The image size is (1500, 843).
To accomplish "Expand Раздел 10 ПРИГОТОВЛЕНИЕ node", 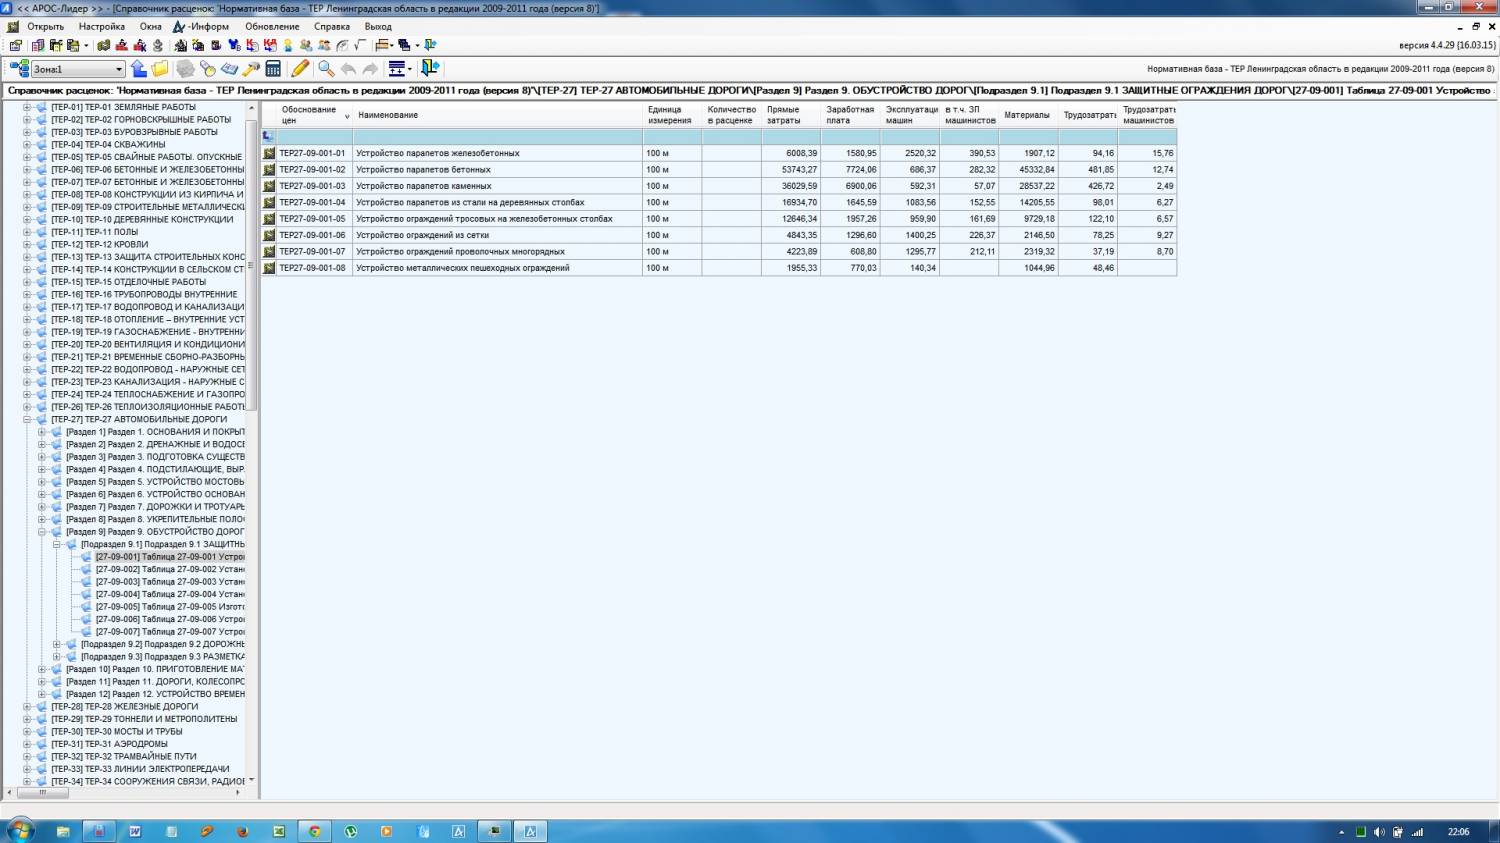I will [42, 670].
